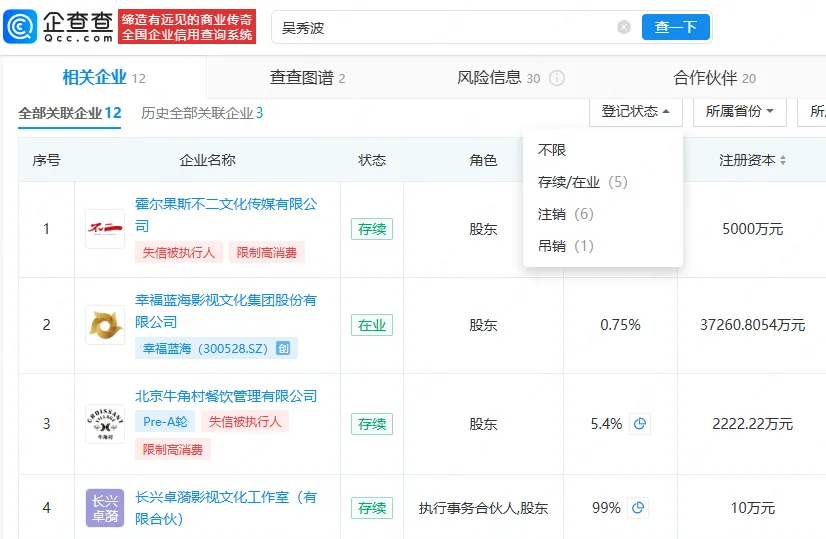Click the 执行事务合伙人,股东 role cell
Viewport: 826px width, 539px height.
tap(483, 508)
